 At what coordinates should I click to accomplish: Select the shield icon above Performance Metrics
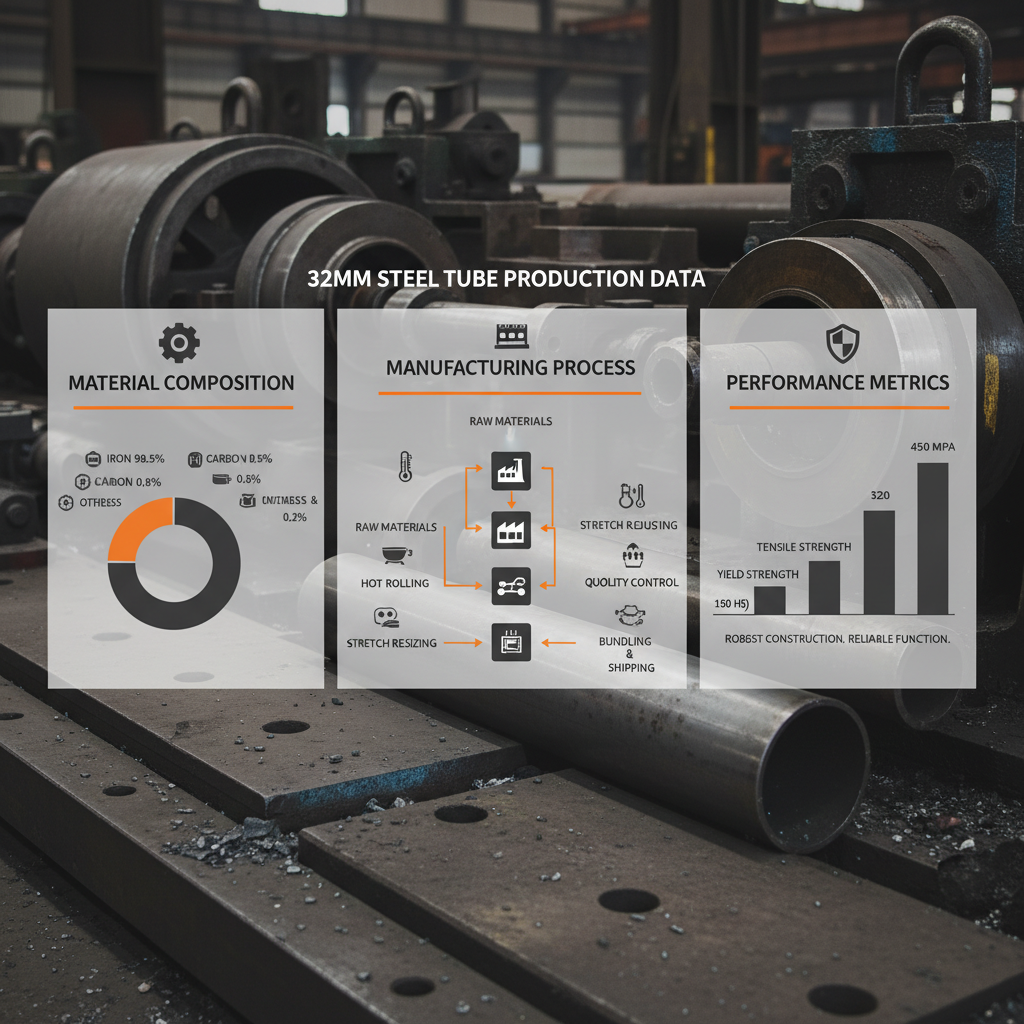[844, 341]
